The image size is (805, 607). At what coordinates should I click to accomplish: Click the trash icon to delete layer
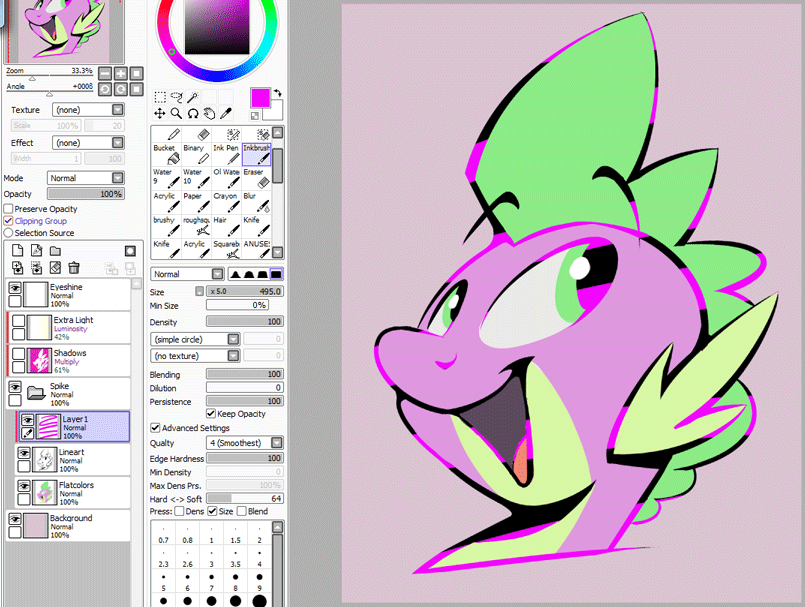pos(74,268)
